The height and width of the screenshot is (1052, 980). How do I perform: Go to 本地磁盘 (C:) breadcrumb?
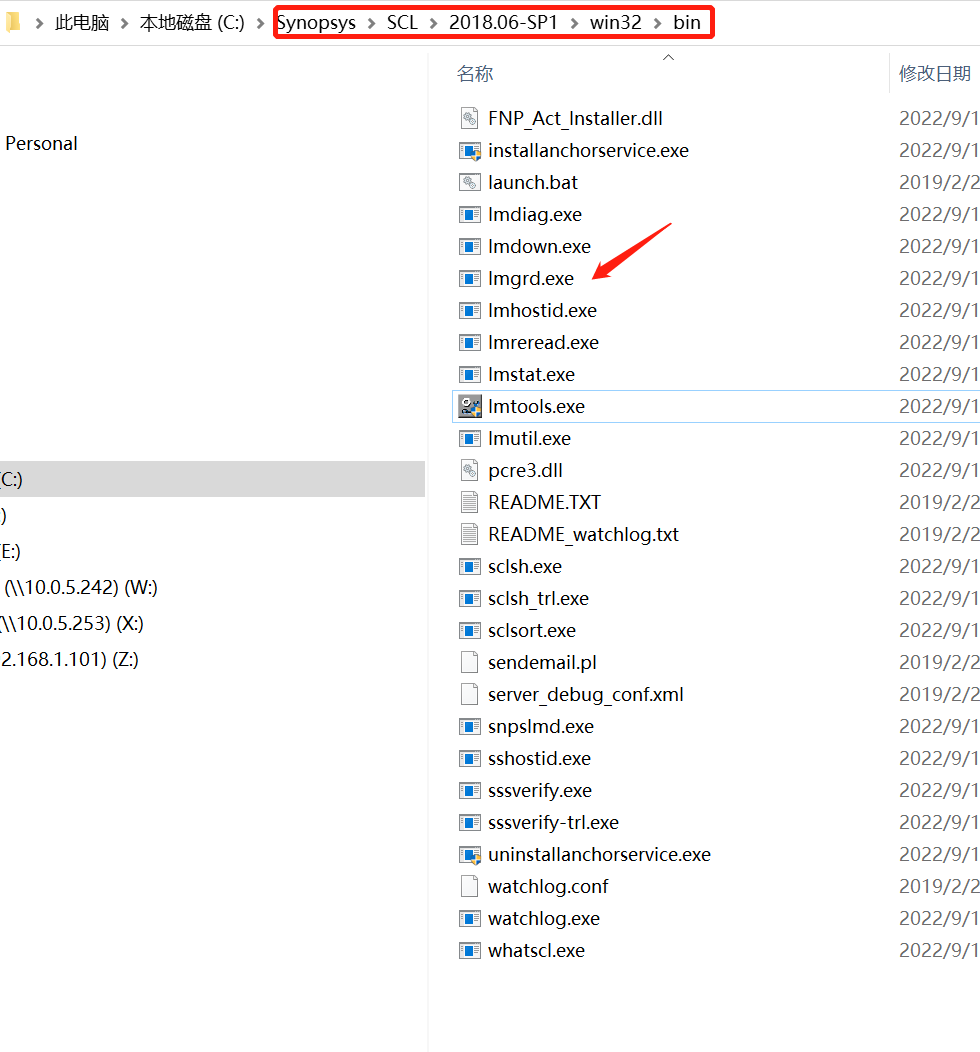coord(193,23)
